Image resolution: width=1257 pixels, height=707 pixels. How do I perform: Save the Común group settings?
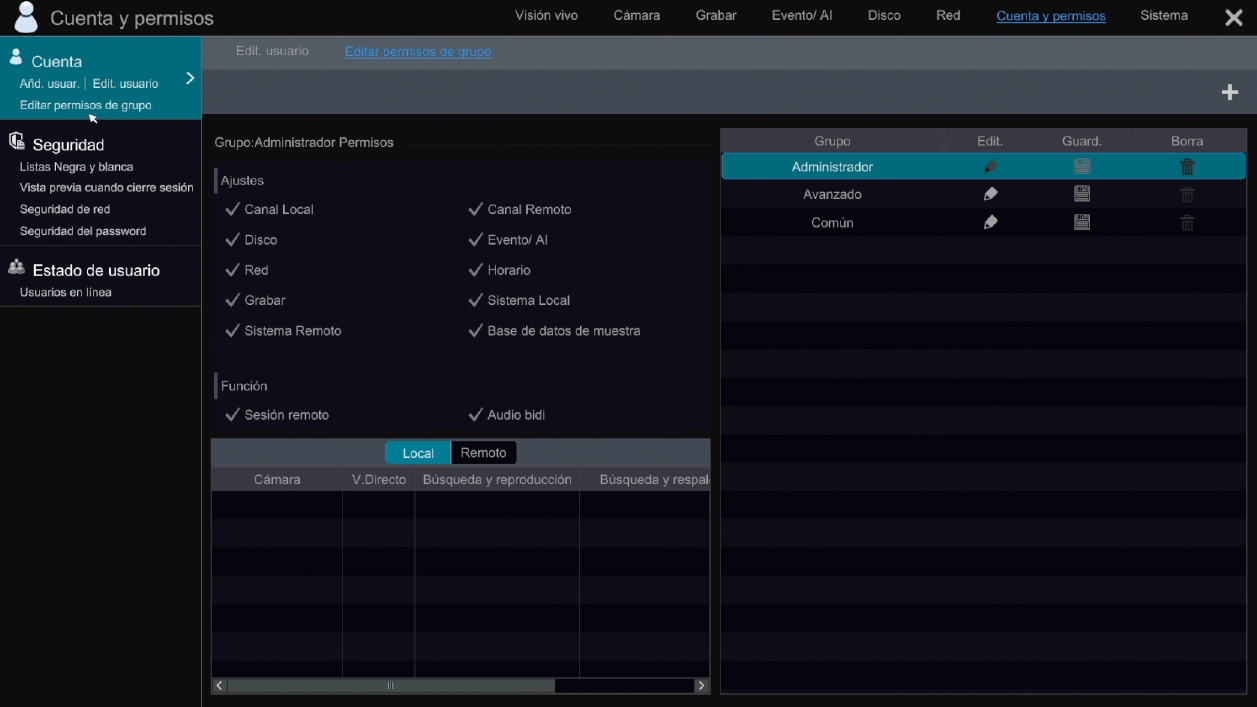[x=1082, y=222]
